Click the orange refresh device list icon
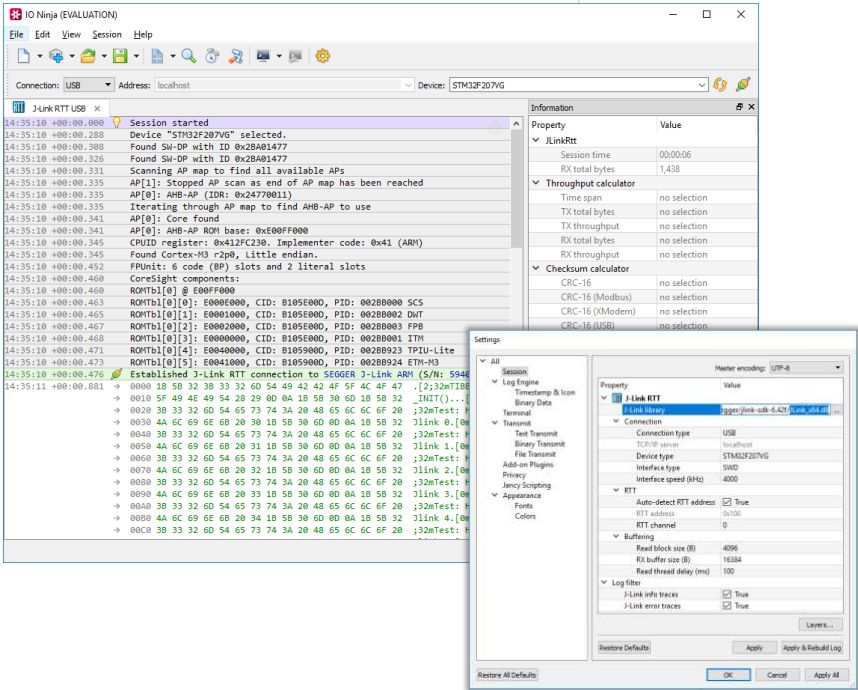The width and height of the screenshot is (858, 690). point(720,85)
